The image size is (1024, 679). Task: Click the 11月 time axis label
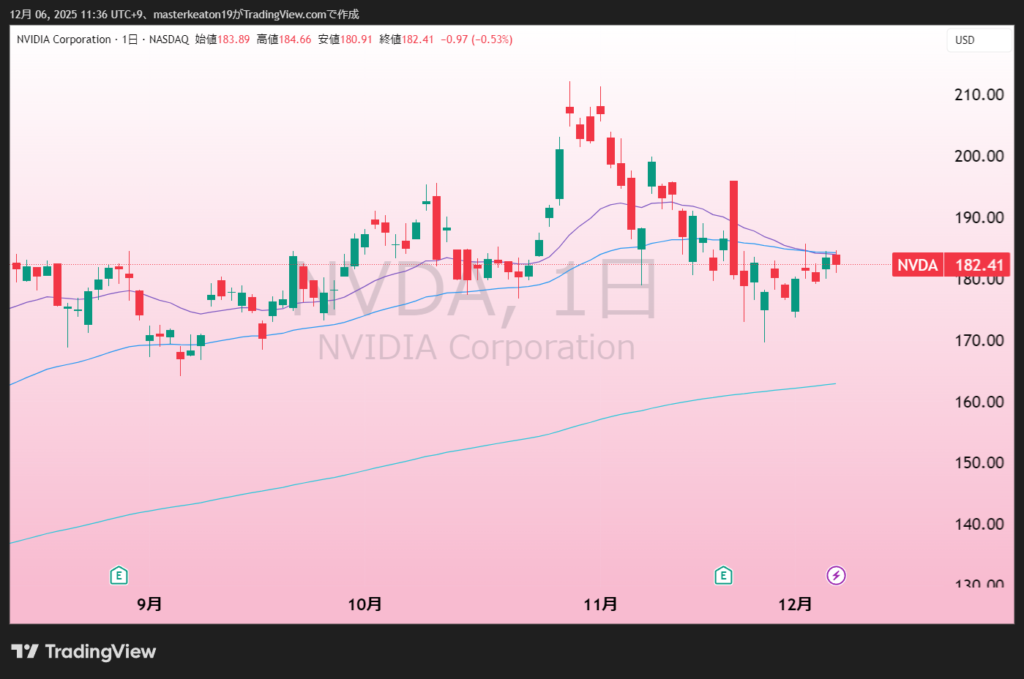[x=600, y=604]
